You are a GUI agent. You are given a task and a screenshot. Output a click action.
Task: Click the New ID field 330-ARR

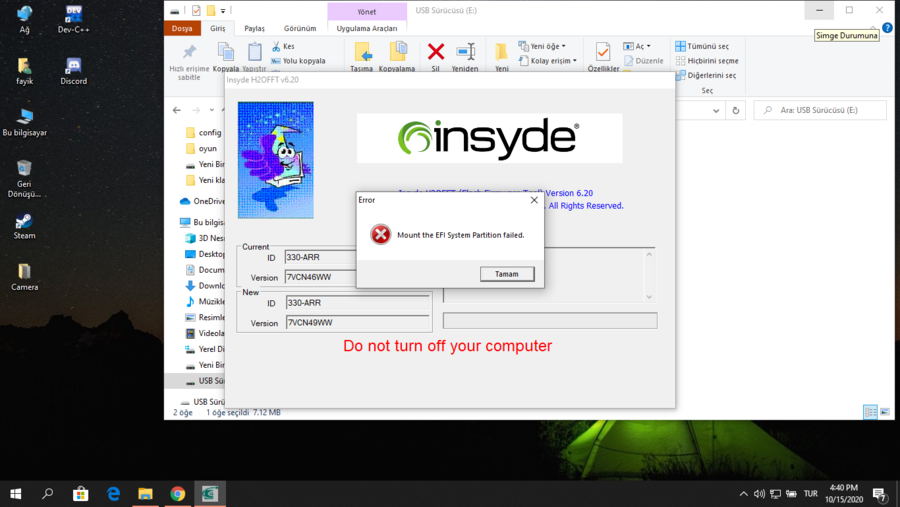tap(358, 303)
